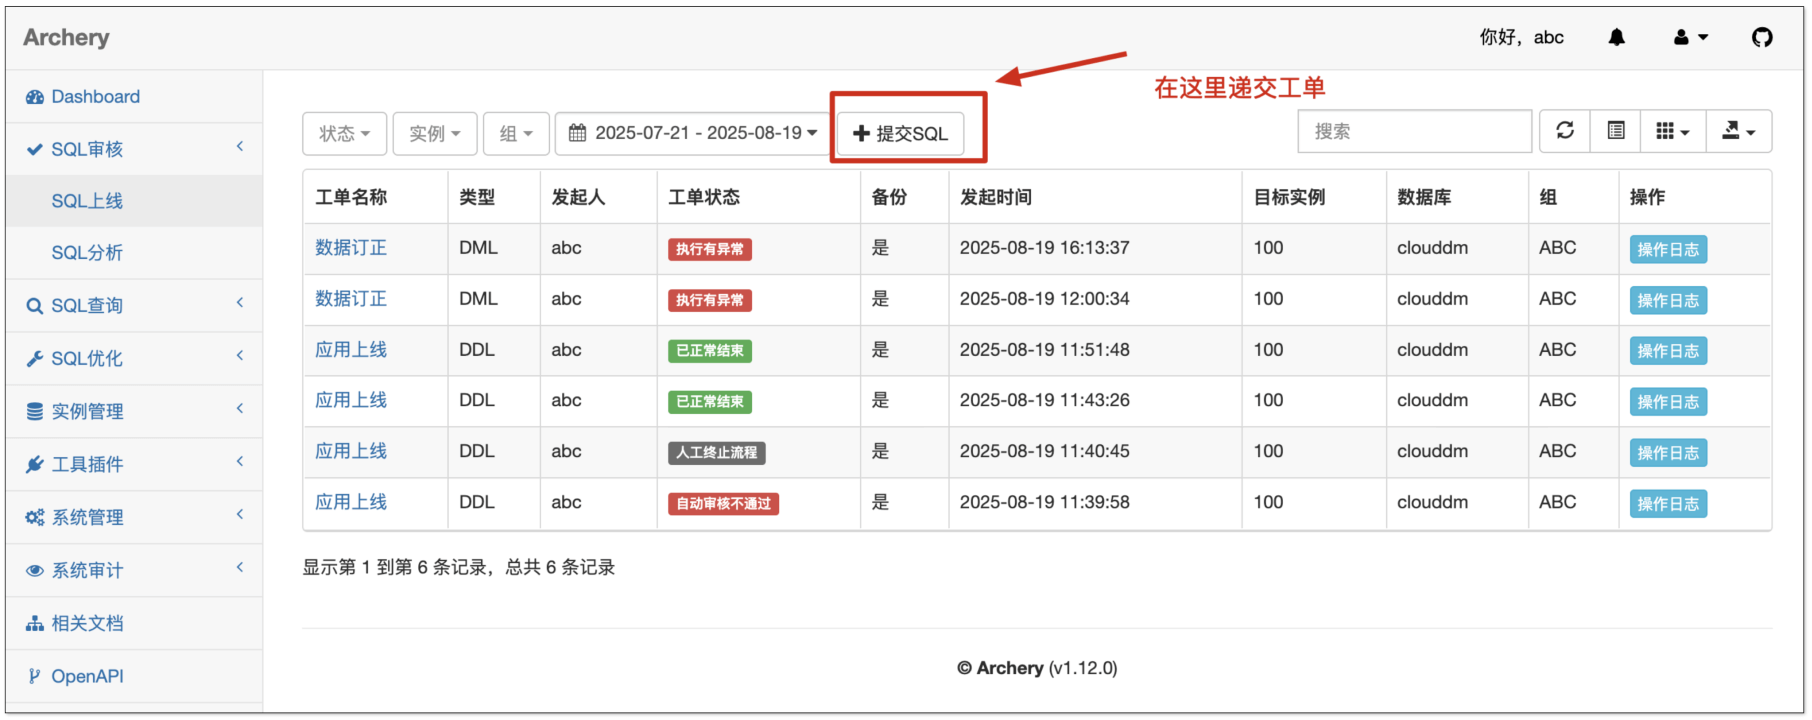
Task: Open the OpenAPI sidebar link
Action: click(87, 677)
